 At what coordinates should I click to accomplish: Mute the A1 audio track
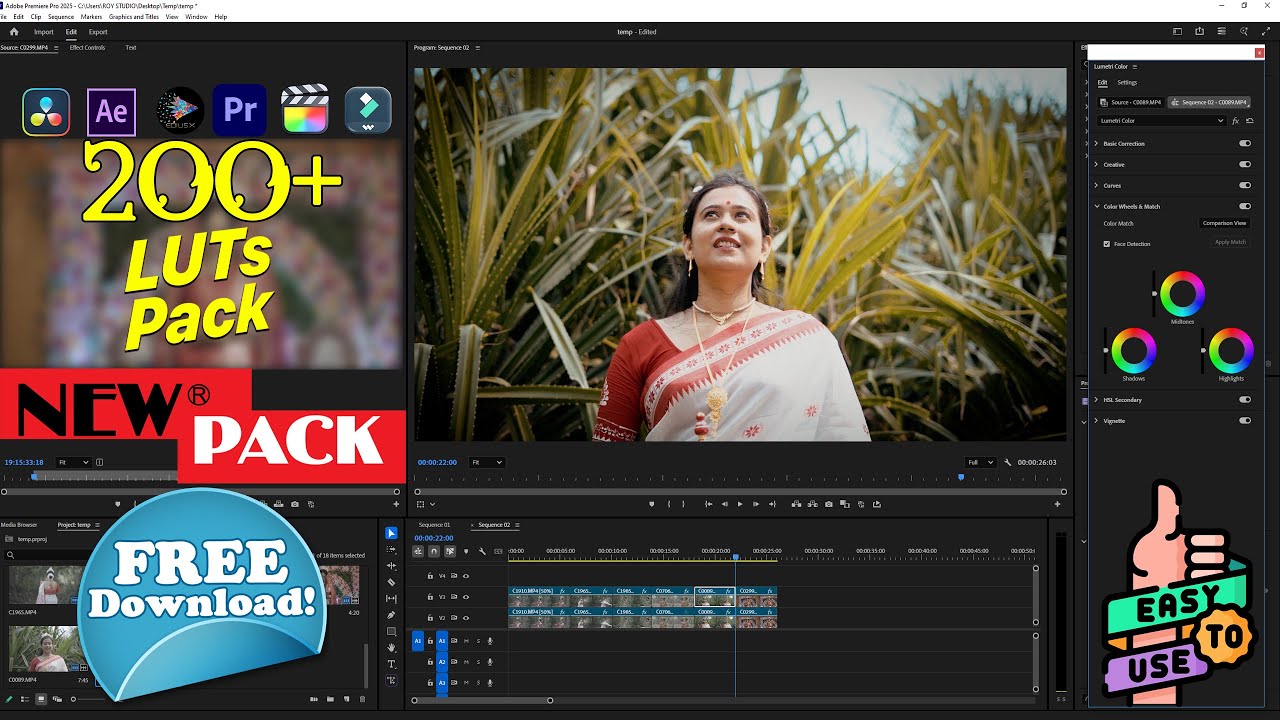click(x=466, y=640)
